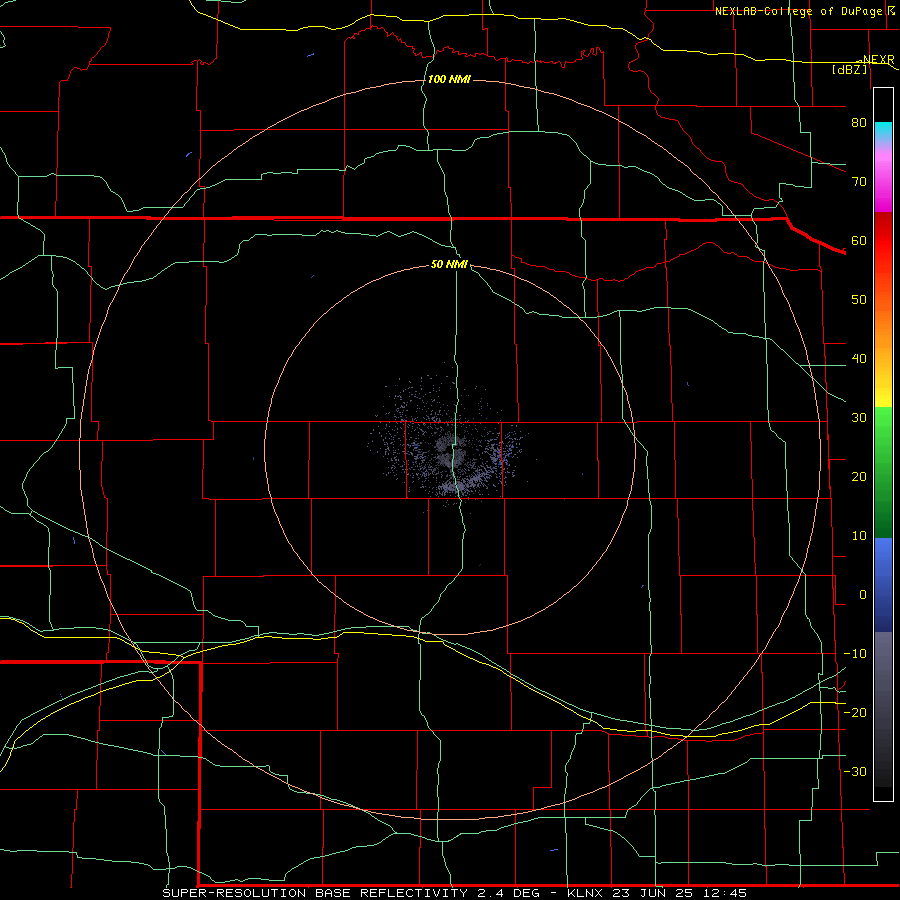This screenshot has width=900, height=900.
Task: Click the [dBZ] unit label
Action: click(849, 69)
